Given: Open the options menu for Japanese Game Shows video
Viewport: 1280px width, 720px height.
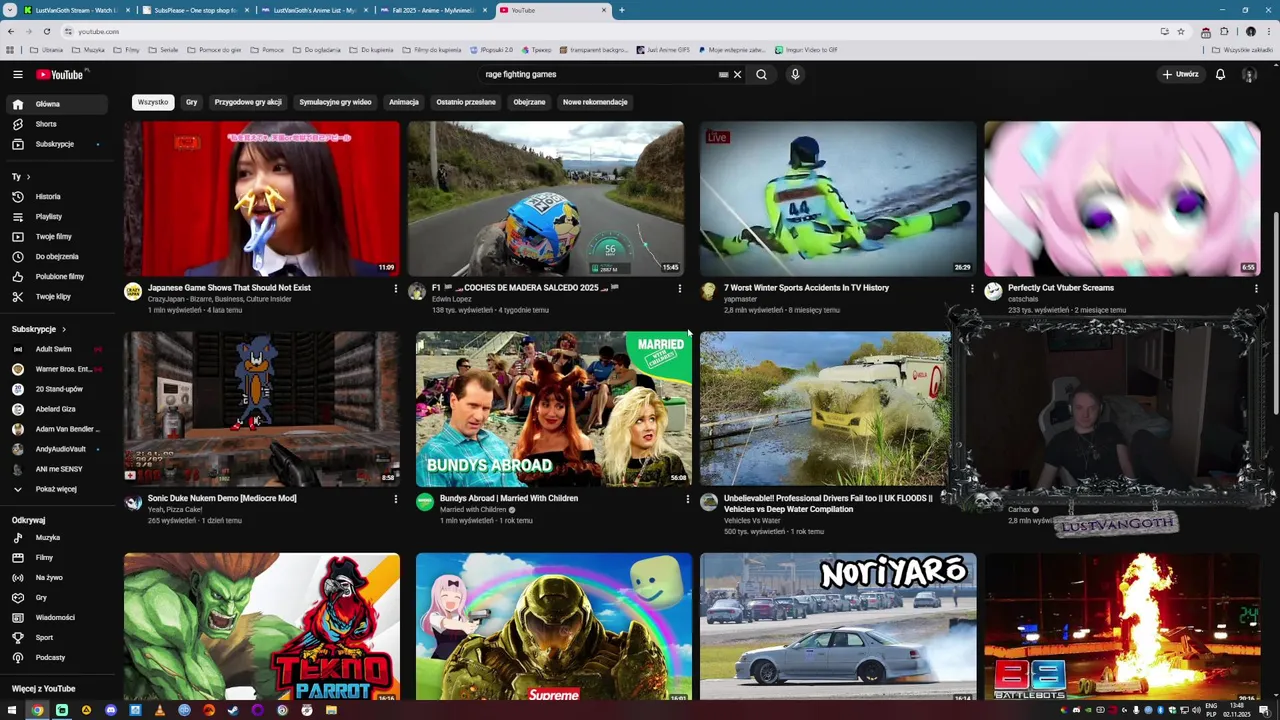Looking at the screenshot, I should click(396, 289).
